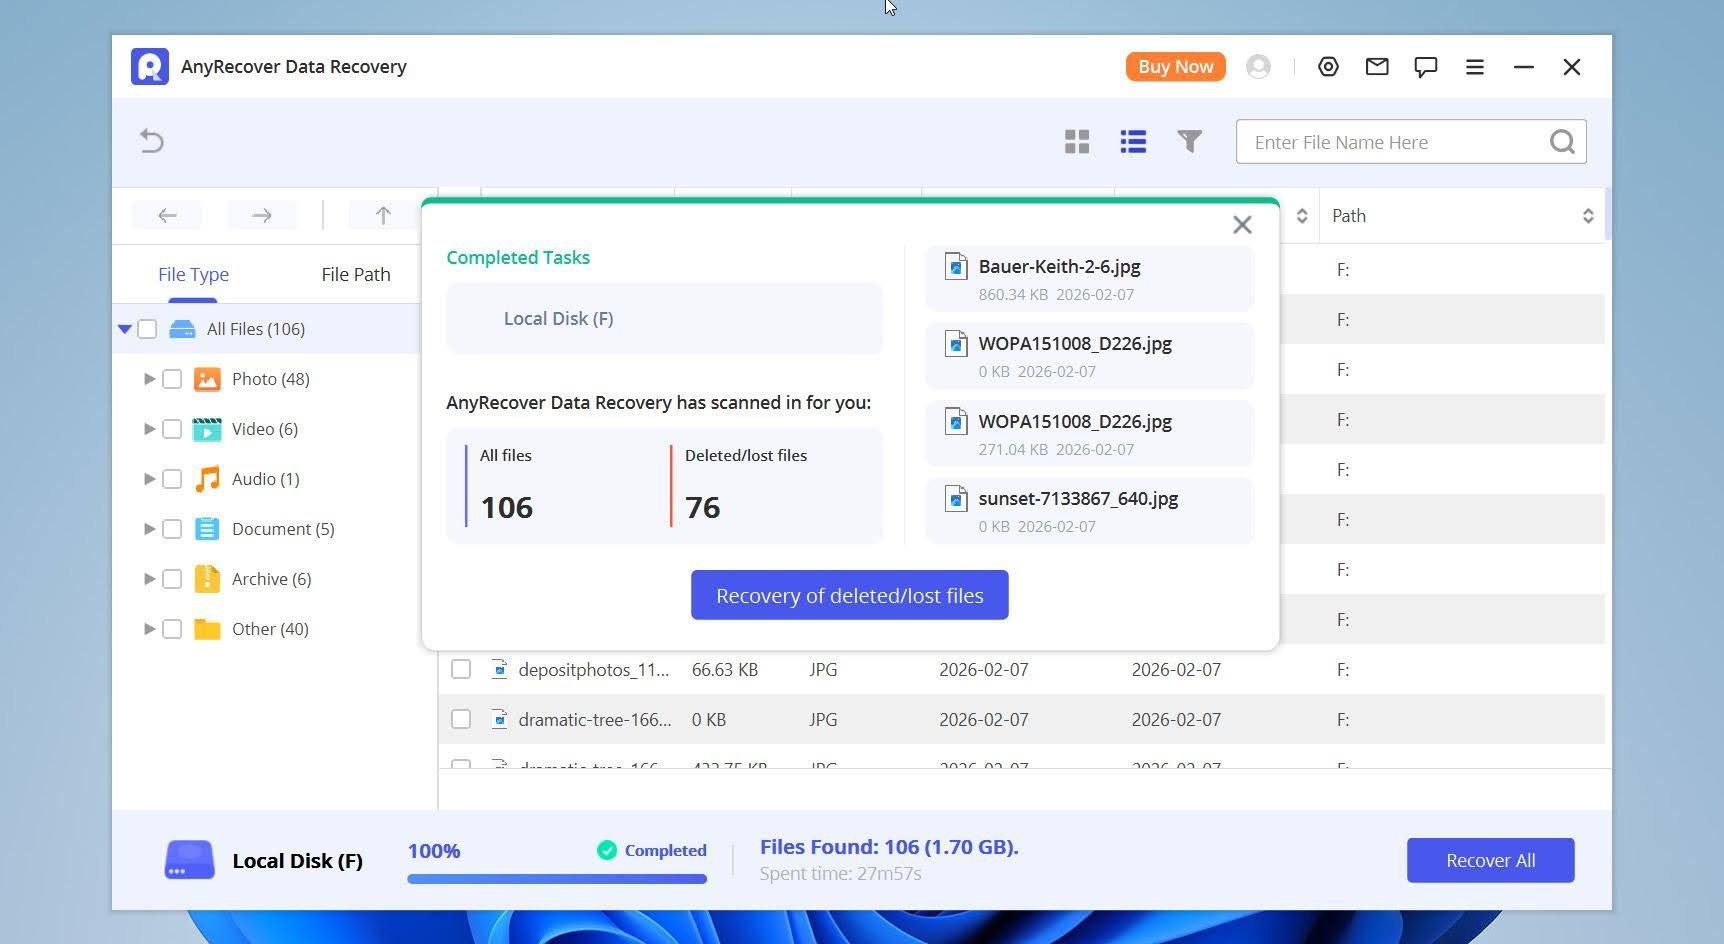This screenshot has width=1724, height=944.
Task: Expand the Photo (48) category
Action: pos(149,379)
